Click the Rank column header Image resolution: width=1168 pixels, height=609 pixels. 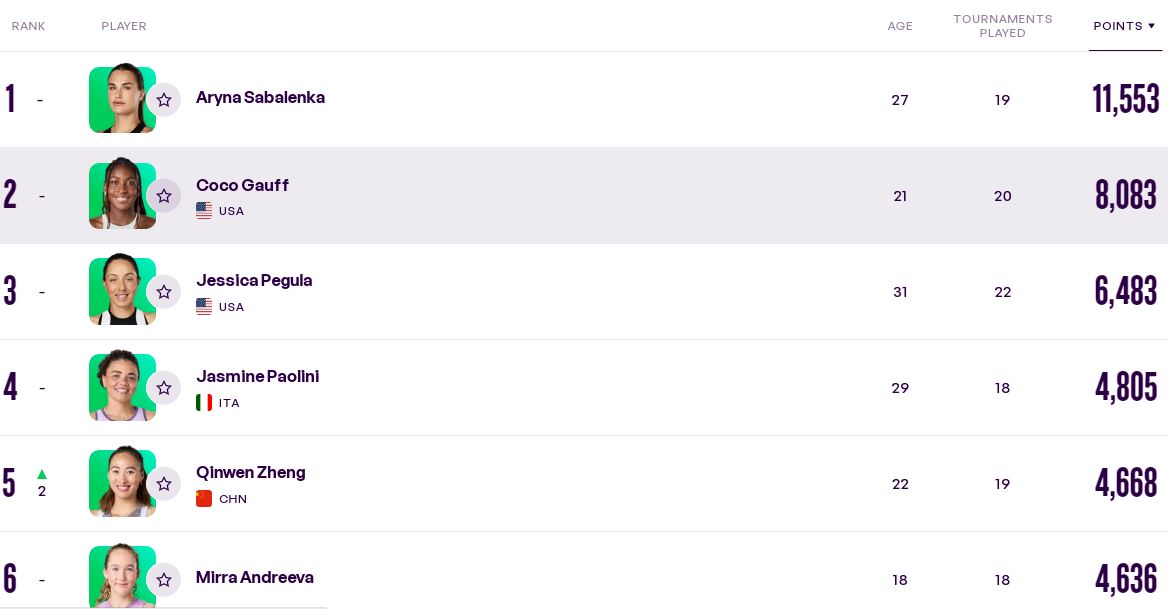coord(28,26)
